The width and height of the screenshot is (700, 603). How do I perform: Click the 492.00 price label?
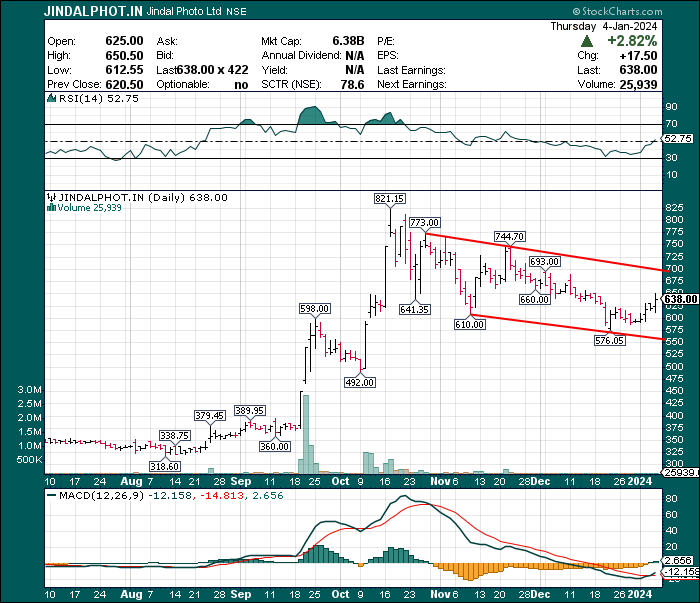click(360, 383)
